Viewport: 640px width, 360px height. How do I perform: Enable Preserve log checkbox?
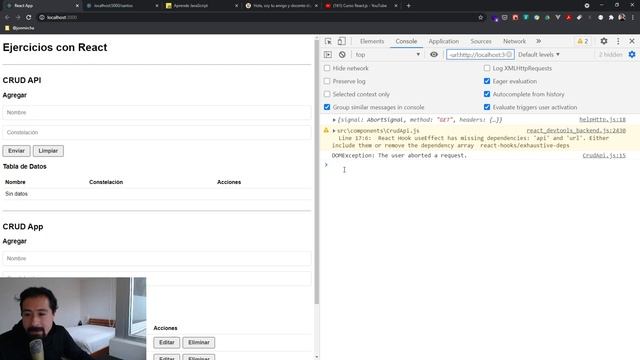click(x=327, y=81)
